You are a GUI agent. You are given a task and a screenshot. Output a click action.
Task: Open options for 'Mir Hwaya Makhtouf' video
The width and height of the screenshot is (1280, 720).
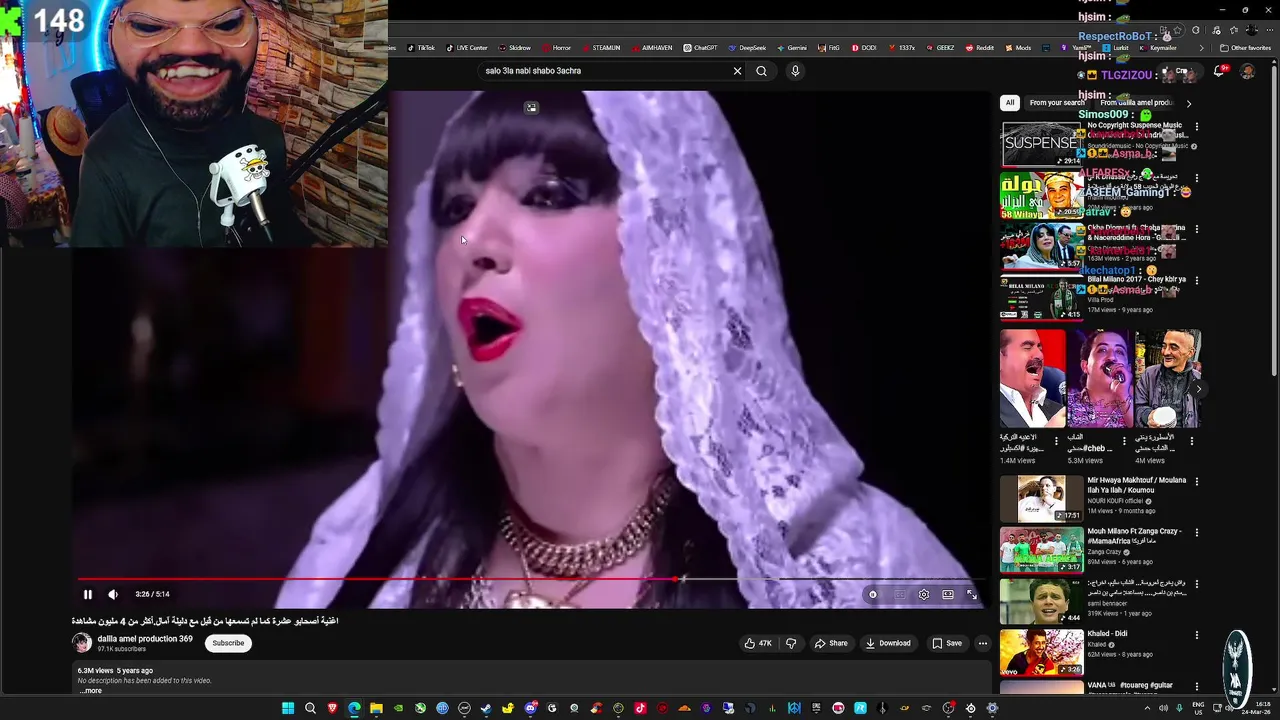1196,481
